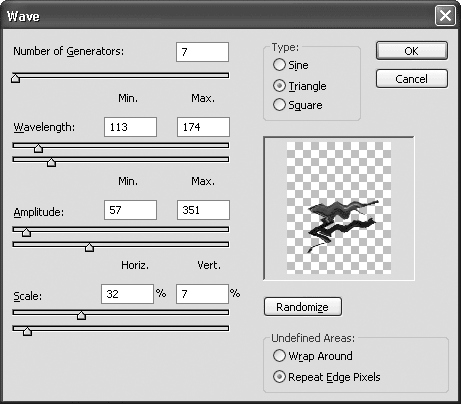The width and height of the screenshot is (461, 404).
Task: Click the Amplitude maximum slider handle
Action: [x=89, y=248]
